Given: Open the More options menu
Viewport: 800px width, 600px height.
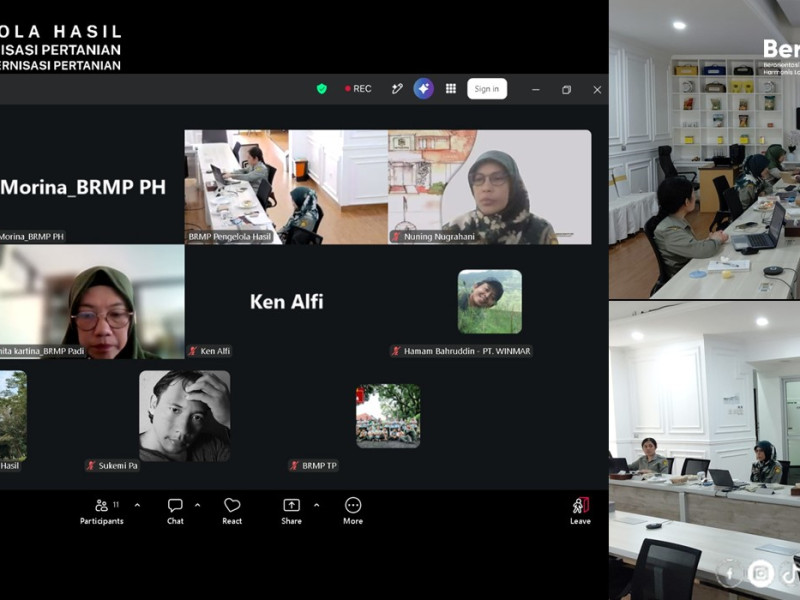Looking at the screenshot, I should 353,512.
